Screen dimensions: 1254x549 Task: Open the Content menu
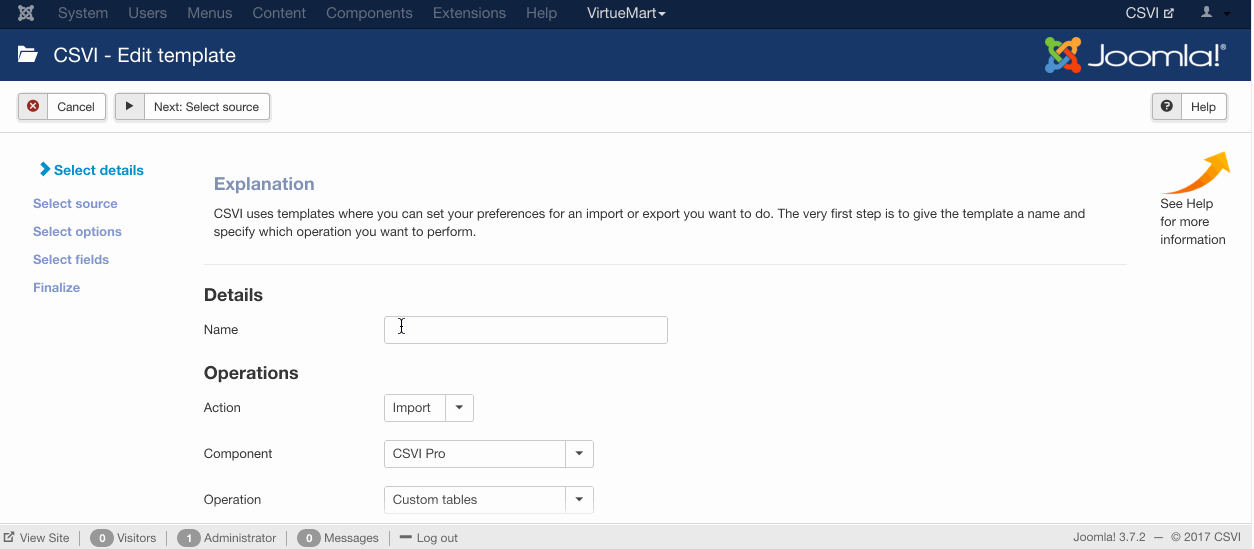(x=280, y=13)
